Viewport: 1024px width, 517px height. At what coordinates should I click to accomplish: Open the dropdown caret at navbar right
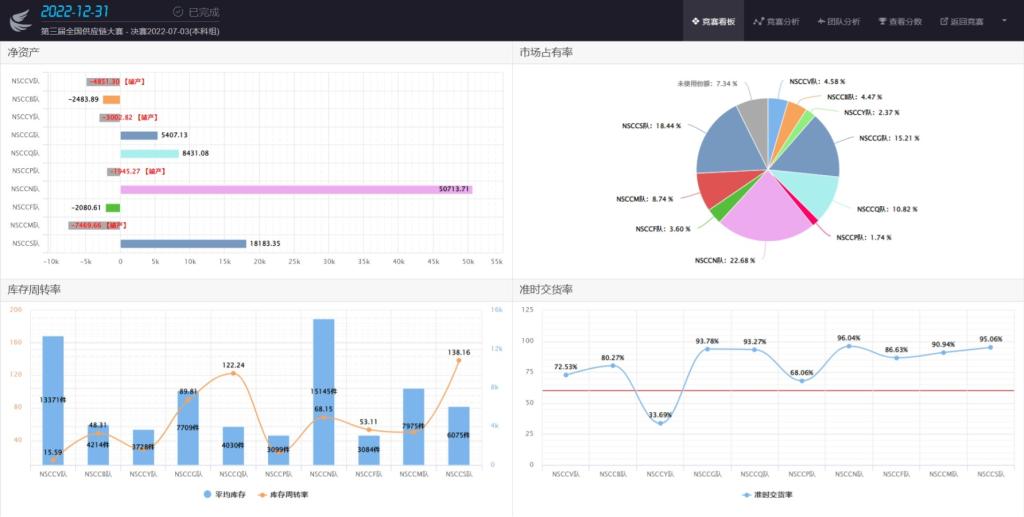(x=1004, y=20)
